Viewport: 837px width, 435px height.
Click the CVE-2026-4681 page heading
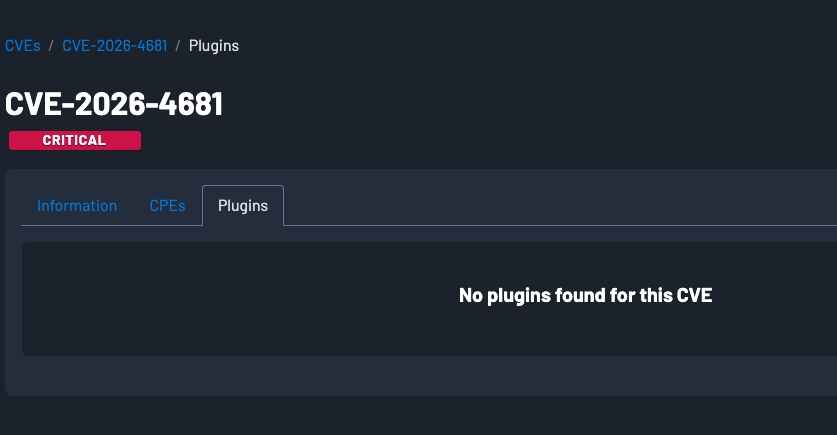pos(114,104)
